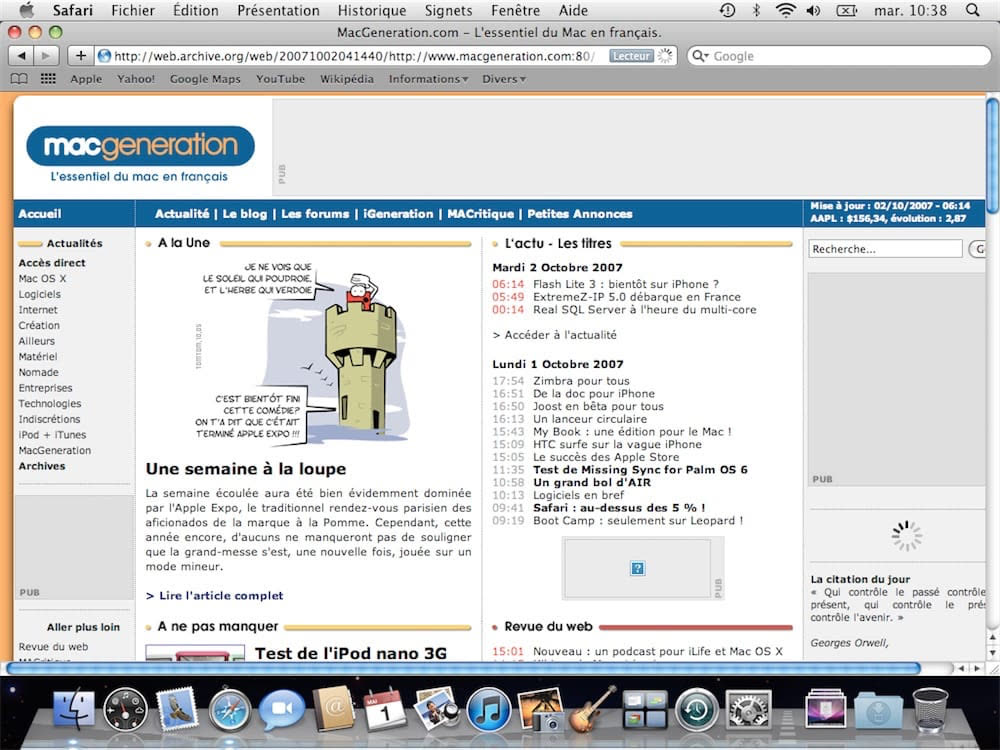The width and height of the screenshot is (1000, 750).
Task: Expand the Informations bookmarks folder
Action: (428, 79)
